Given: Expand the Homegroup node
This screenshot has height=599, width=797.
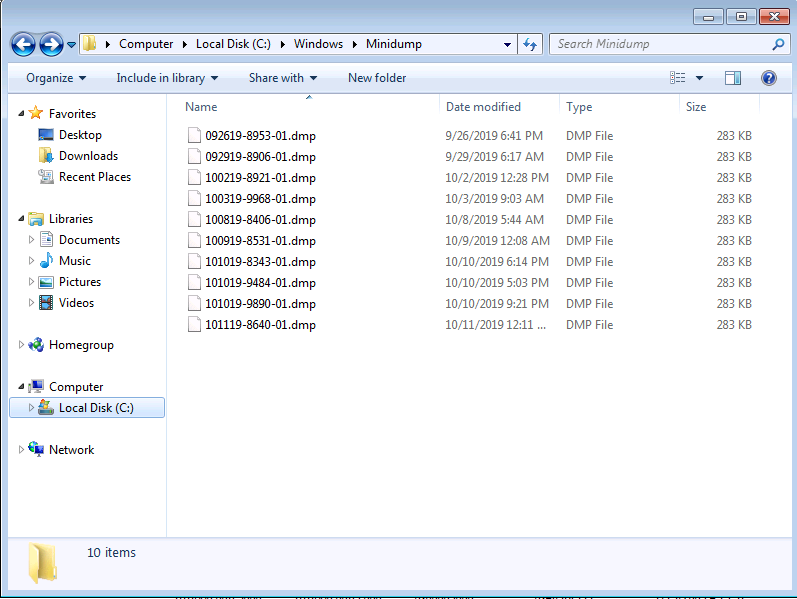Looking at the screenshot, I should [21, 345].
